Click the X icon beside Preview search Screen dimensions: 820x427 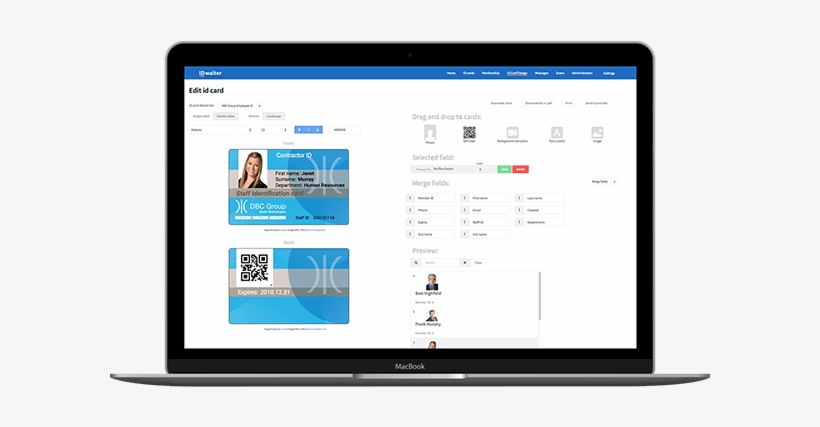pyautogui.click(x=463, y=262)
